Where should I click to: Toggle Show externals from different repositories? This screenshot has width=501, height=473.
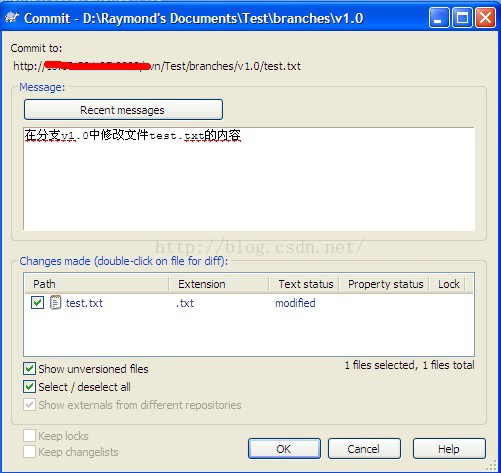[29, 405]
